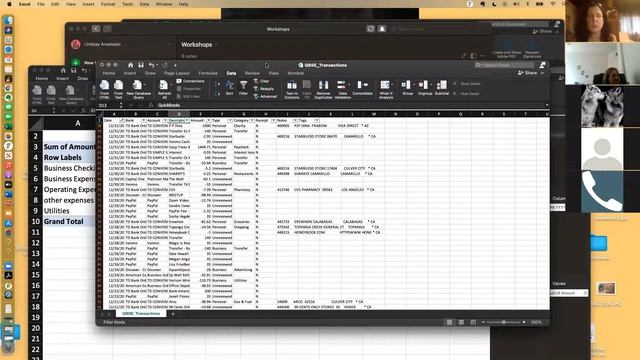
Task: Click From Text in the front Excel ribbon
Action: point(118,89)
